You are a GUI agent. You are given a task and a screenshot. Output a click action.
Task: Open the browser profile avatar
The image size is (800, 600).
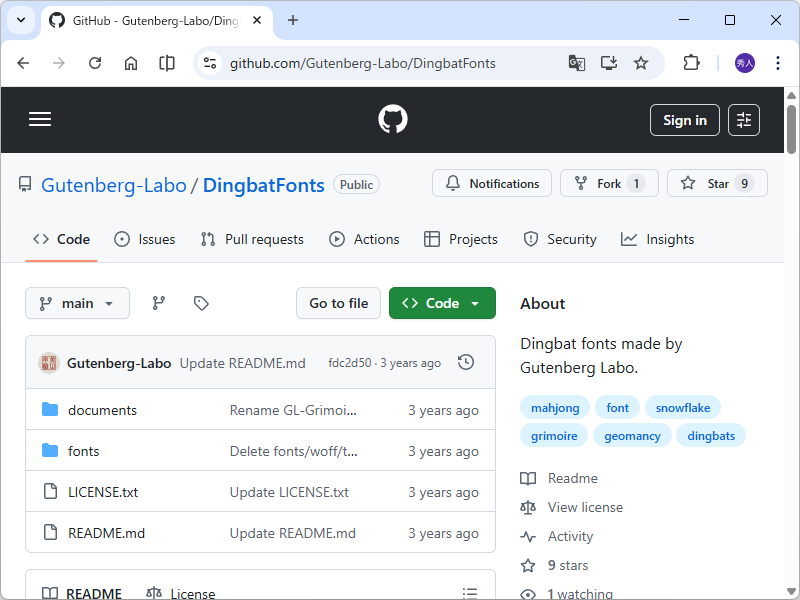point(744,63)
